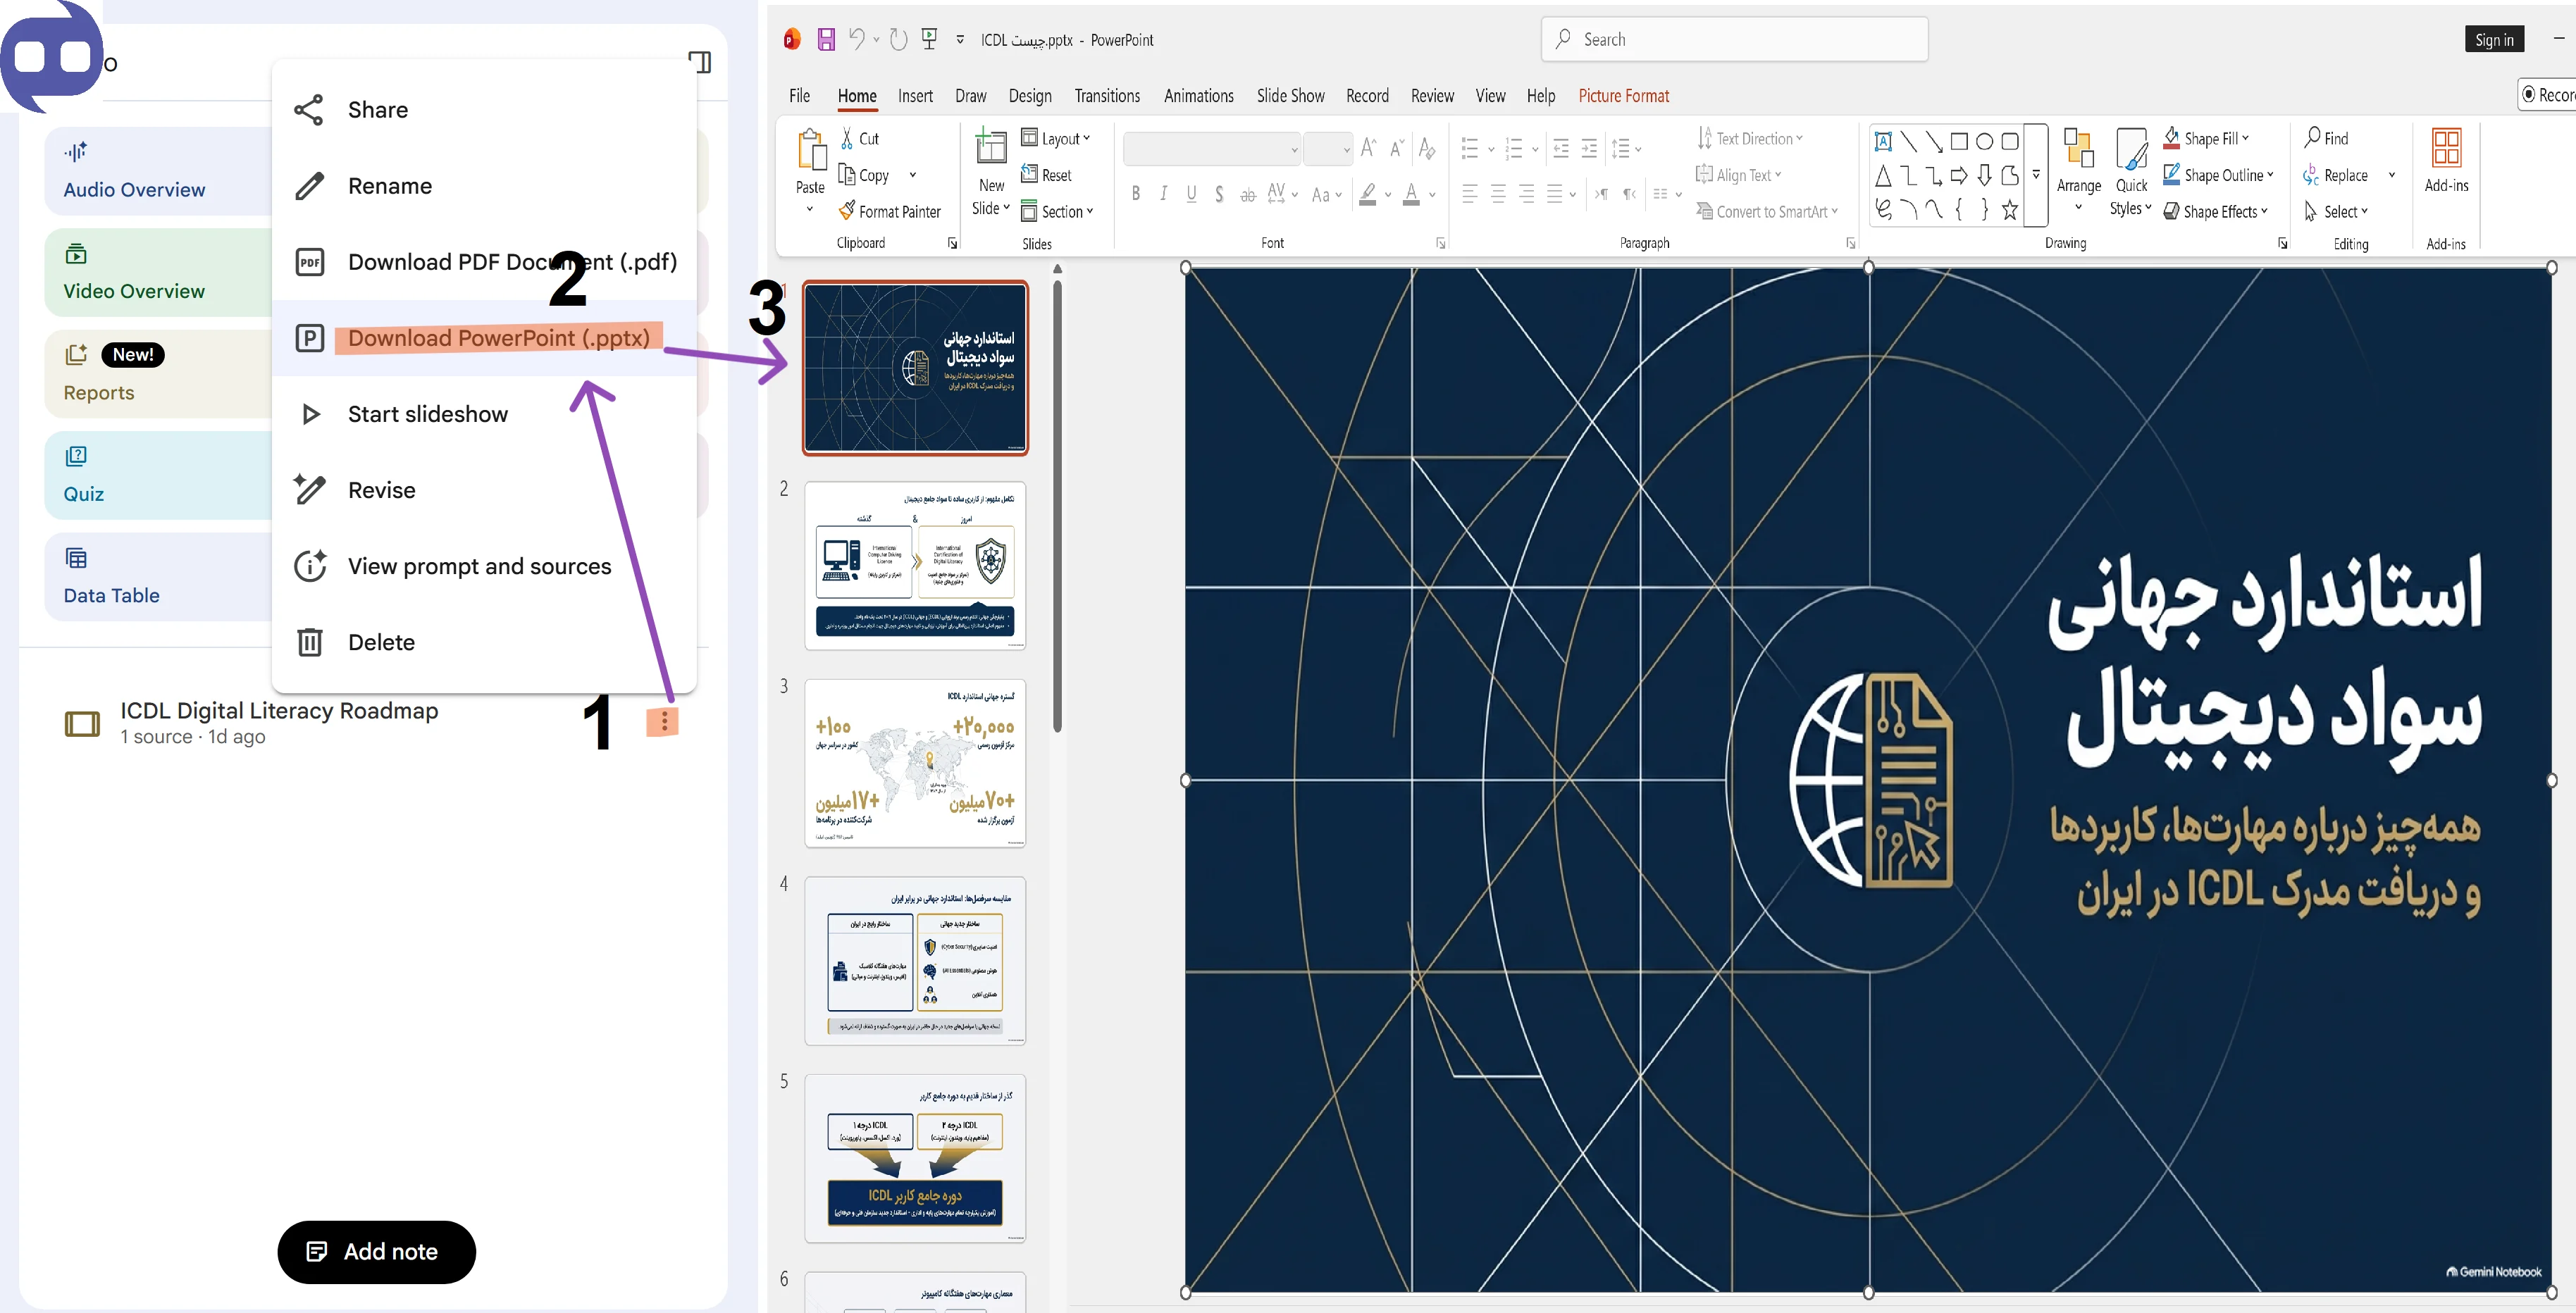Increase font size with the larger A

tap(1369, 149)
